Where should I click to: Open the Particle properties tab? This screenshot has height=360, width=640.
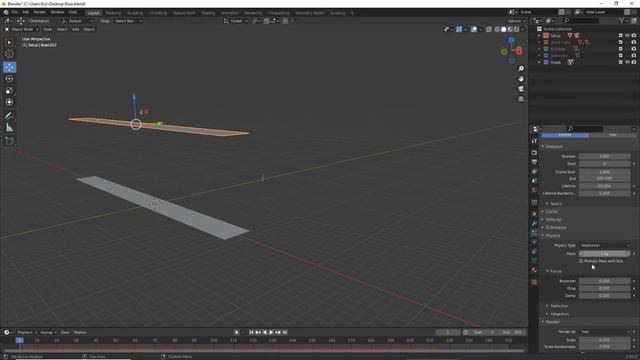pyautogui.click(x=534, y=233)
